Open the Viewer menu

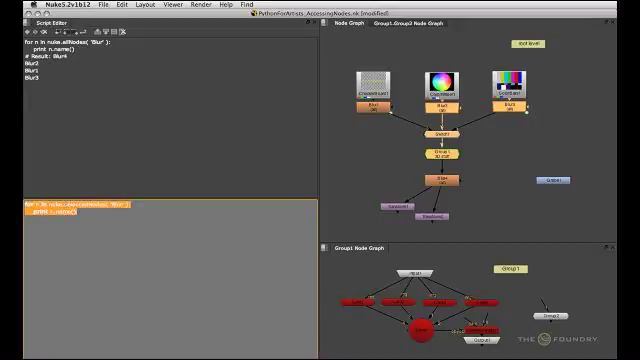tap(173, 4)
